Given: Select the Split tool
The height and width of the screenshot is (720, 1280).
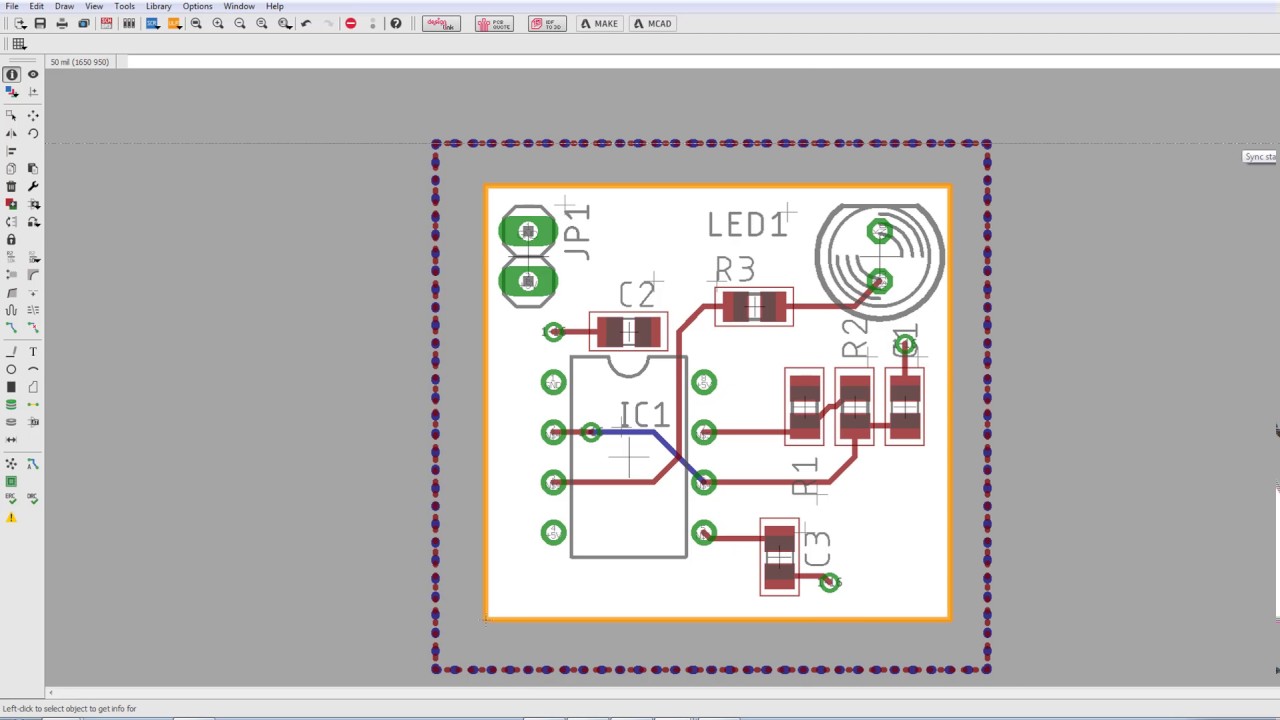Looking at the screenshot, I should [x=11, y=293].
